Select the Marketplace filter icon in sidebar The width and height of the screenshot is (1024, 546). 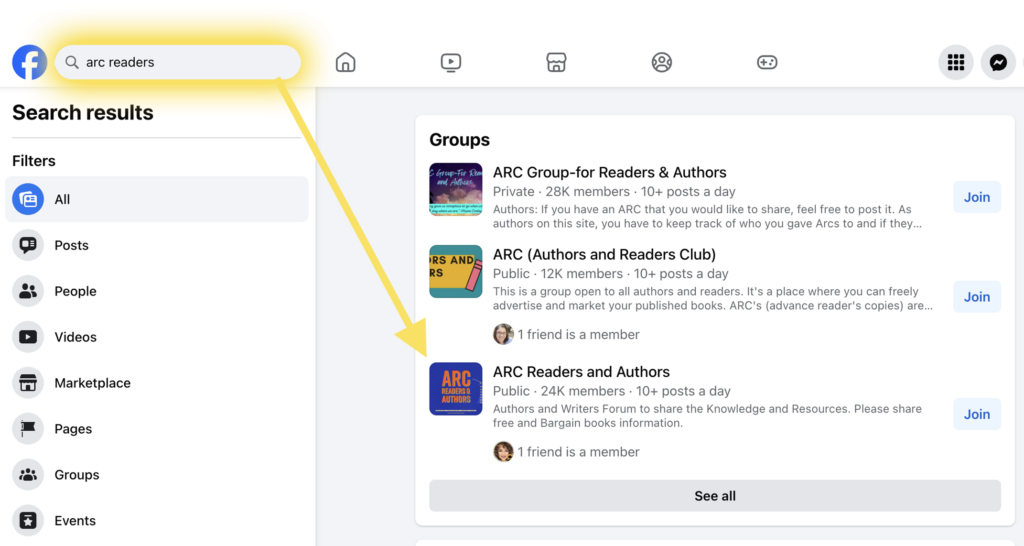28,383
